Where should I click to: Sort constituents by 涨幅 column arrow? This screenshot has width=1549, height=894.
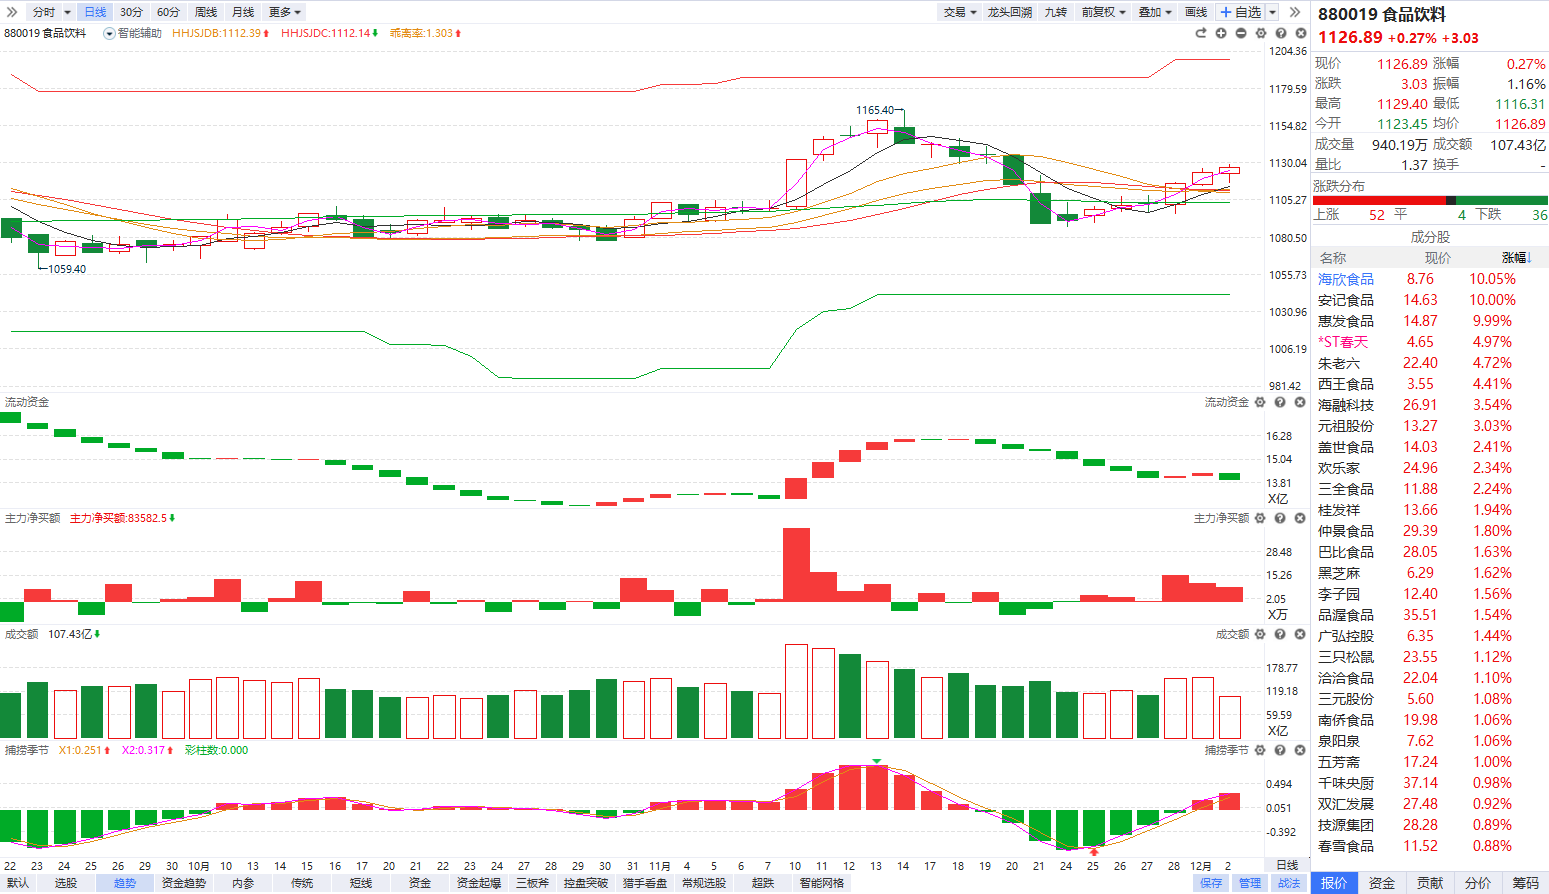pyautogui.click(x=1529, y=258)
